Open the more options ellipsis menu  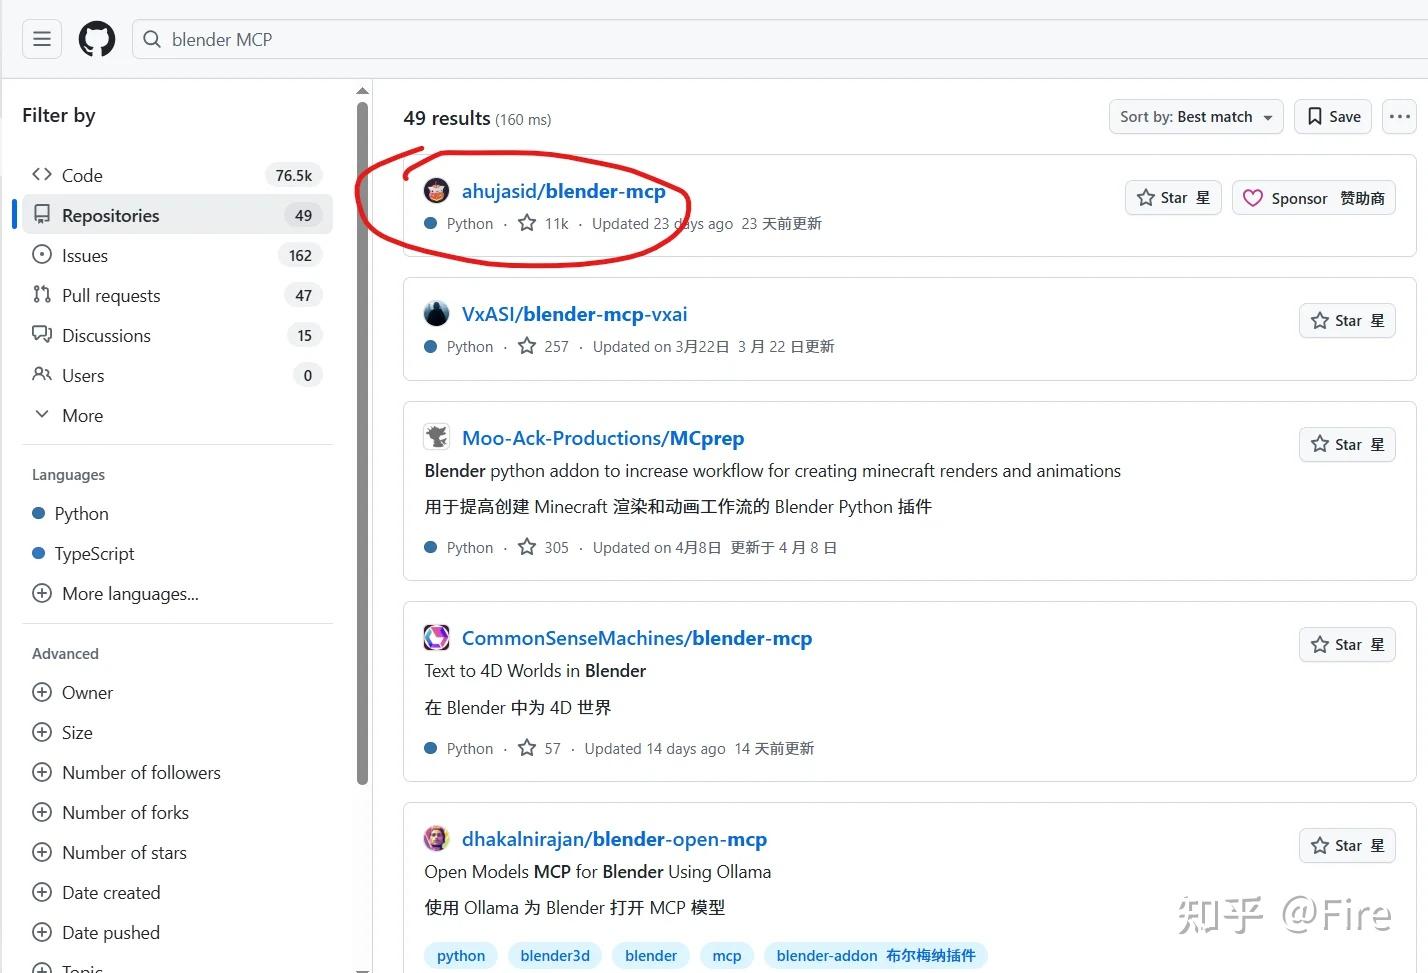pos(1399,116)
